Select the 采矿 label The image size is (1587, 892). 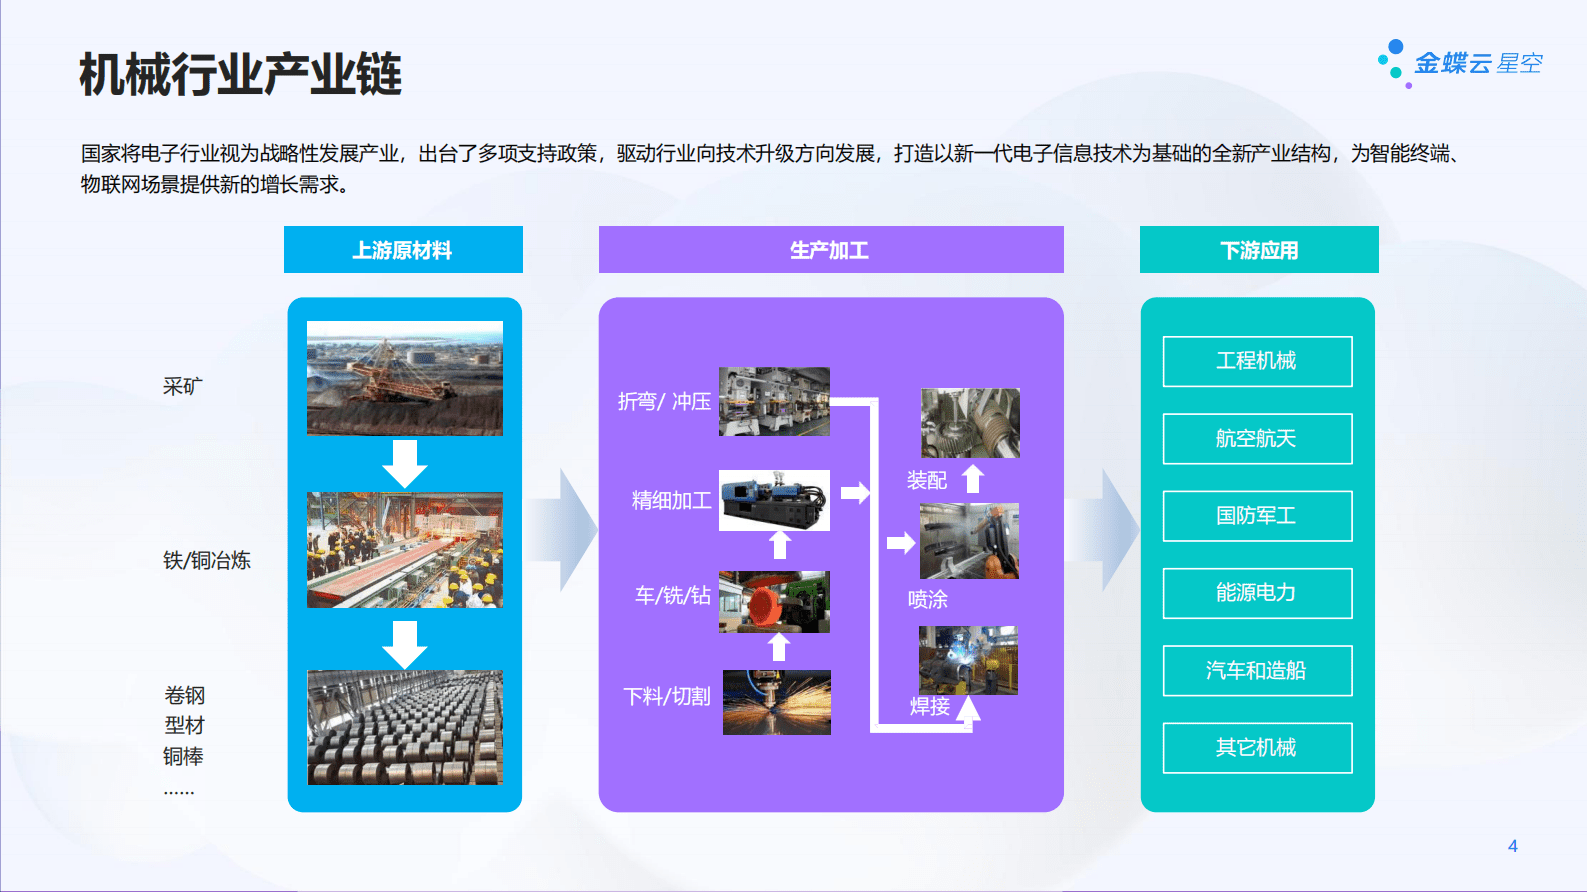pos(183,387)
